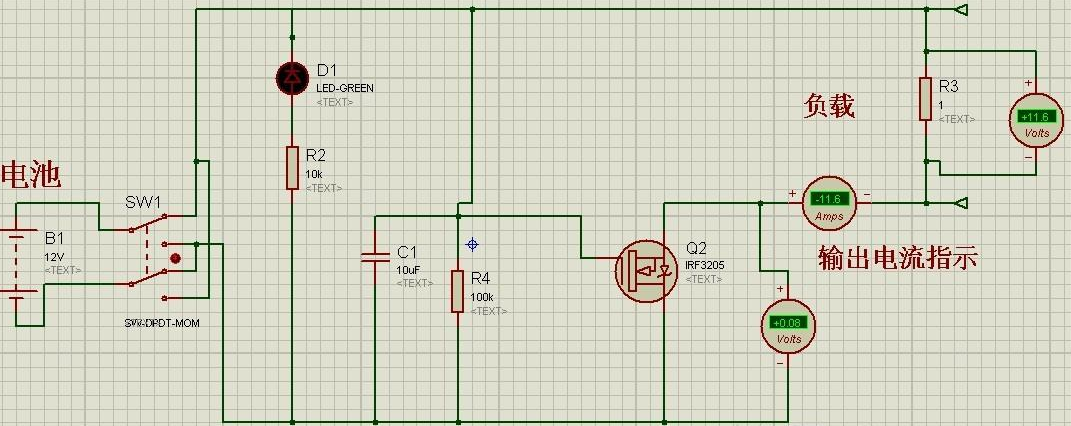This screenshot has width=1071, height=426.
Task: Click the R3 reference label
Action: (949, 87)
